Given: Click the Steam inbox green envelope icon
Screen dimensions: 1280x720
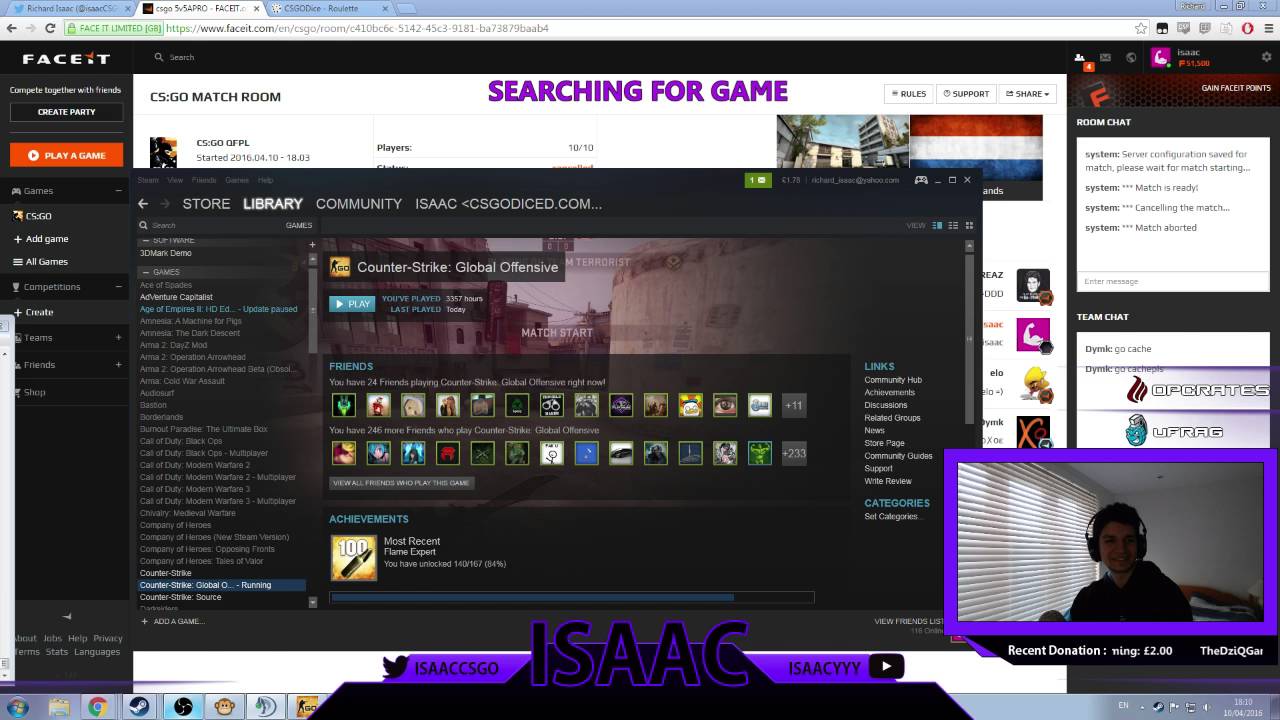Looking at the screenshot, I should click(758, 180).
